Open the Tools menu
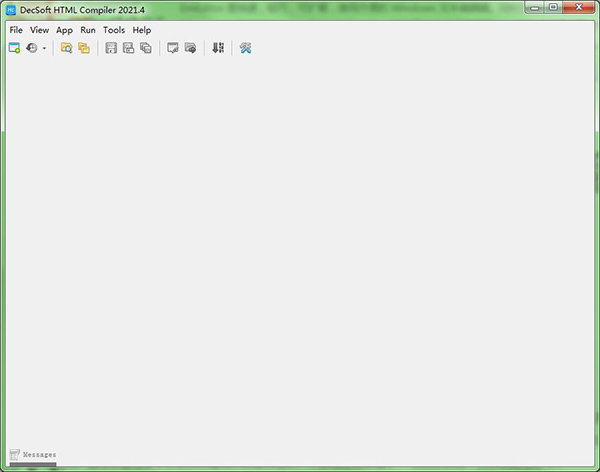 [114, 30]
